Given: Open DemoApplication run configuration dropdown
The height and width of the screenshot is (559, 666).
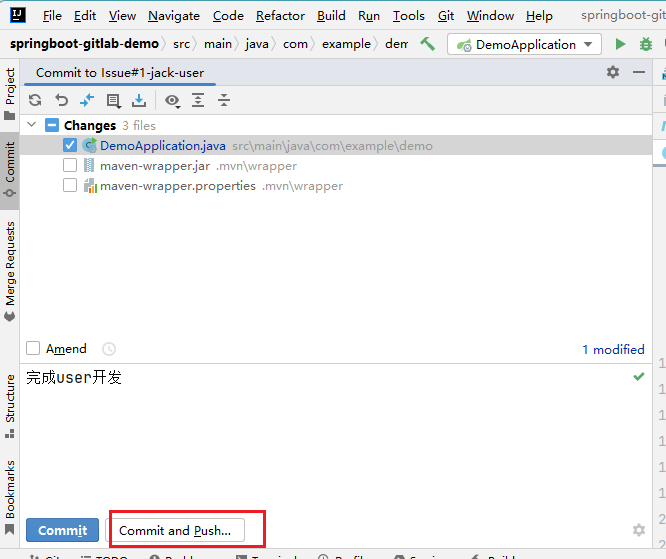Looking at the screenshot, I should 524,45.
